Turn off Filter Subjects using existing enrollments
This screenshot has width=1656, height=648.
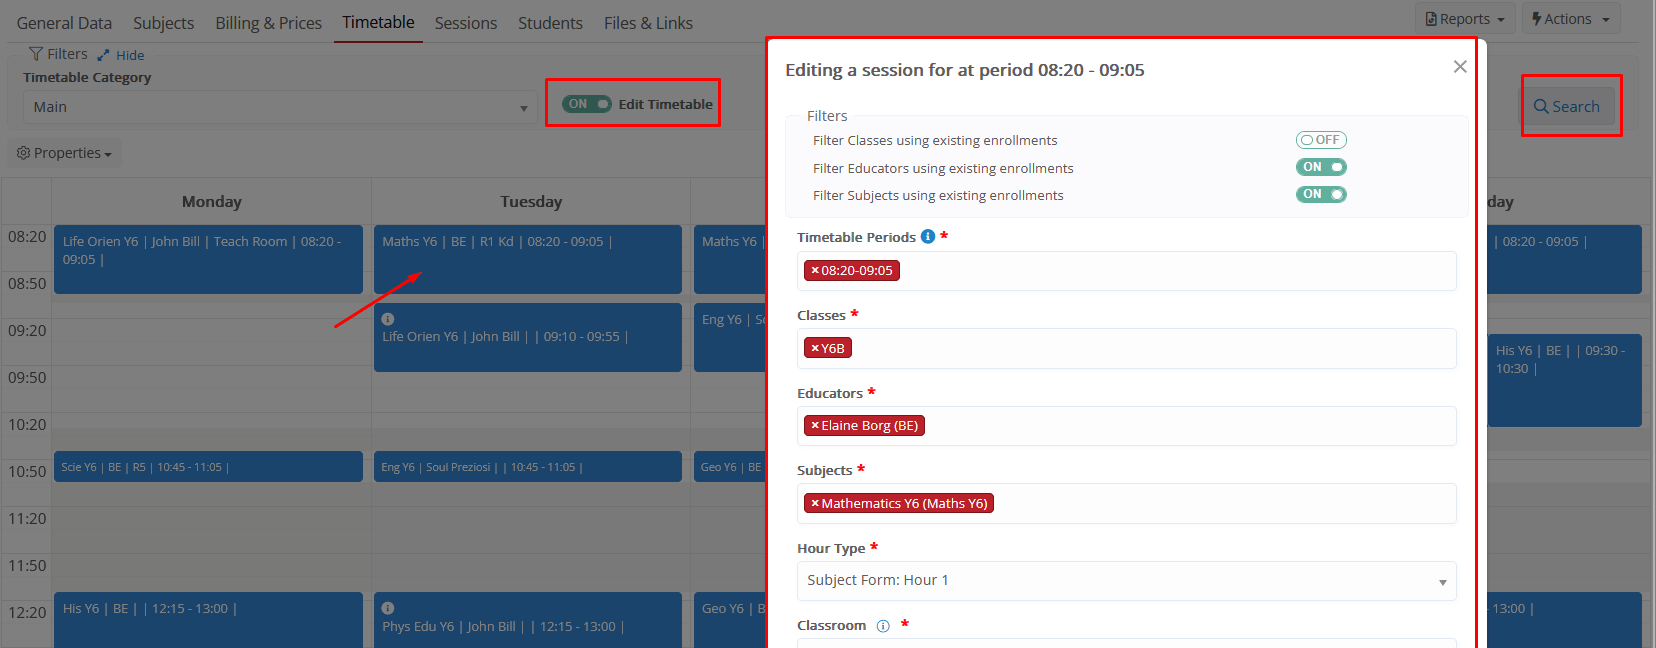[1321, 194]
